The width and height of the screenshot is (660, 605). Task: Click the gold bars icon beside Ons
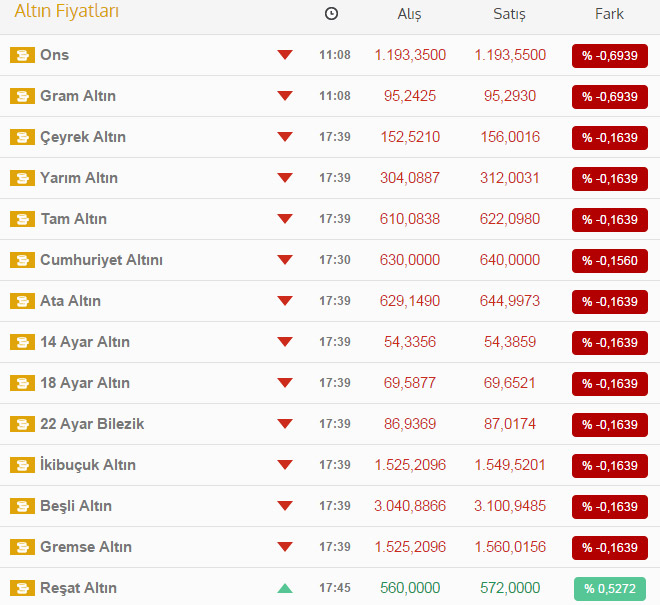(22, 55)
